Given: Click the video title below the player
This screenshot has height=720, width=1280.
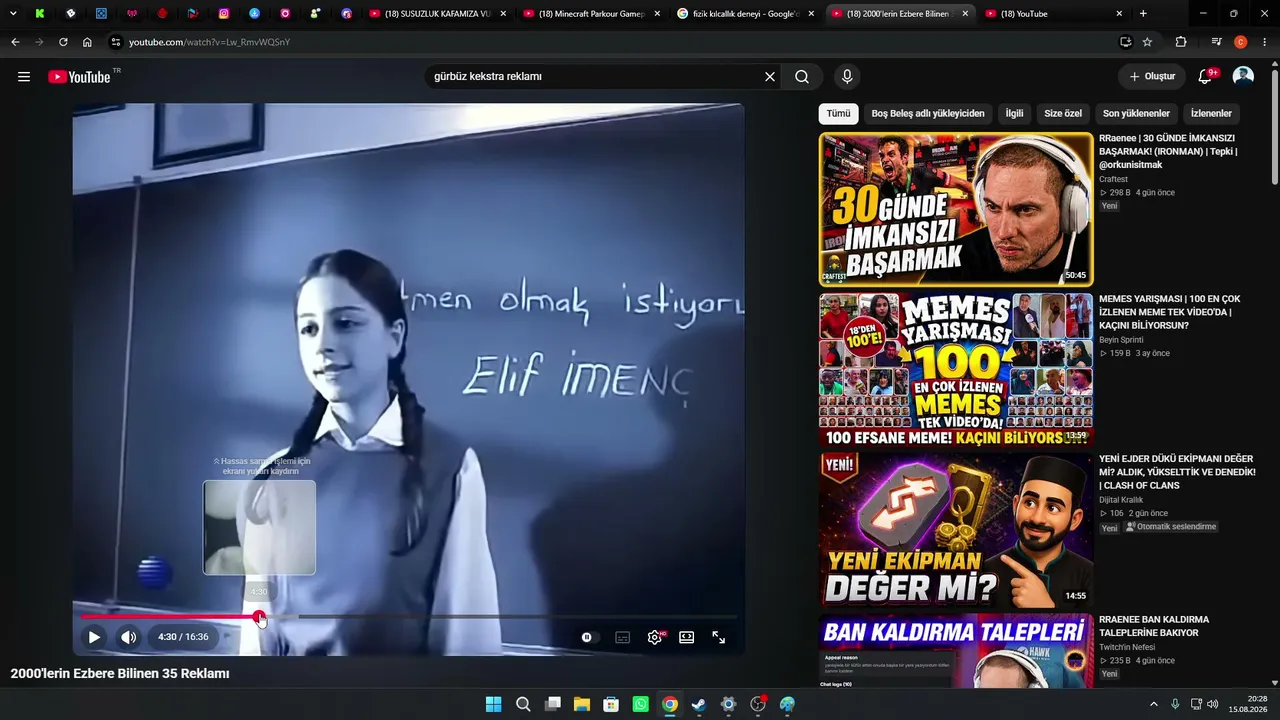Looking at the screenshot, I should click(120, 674).
